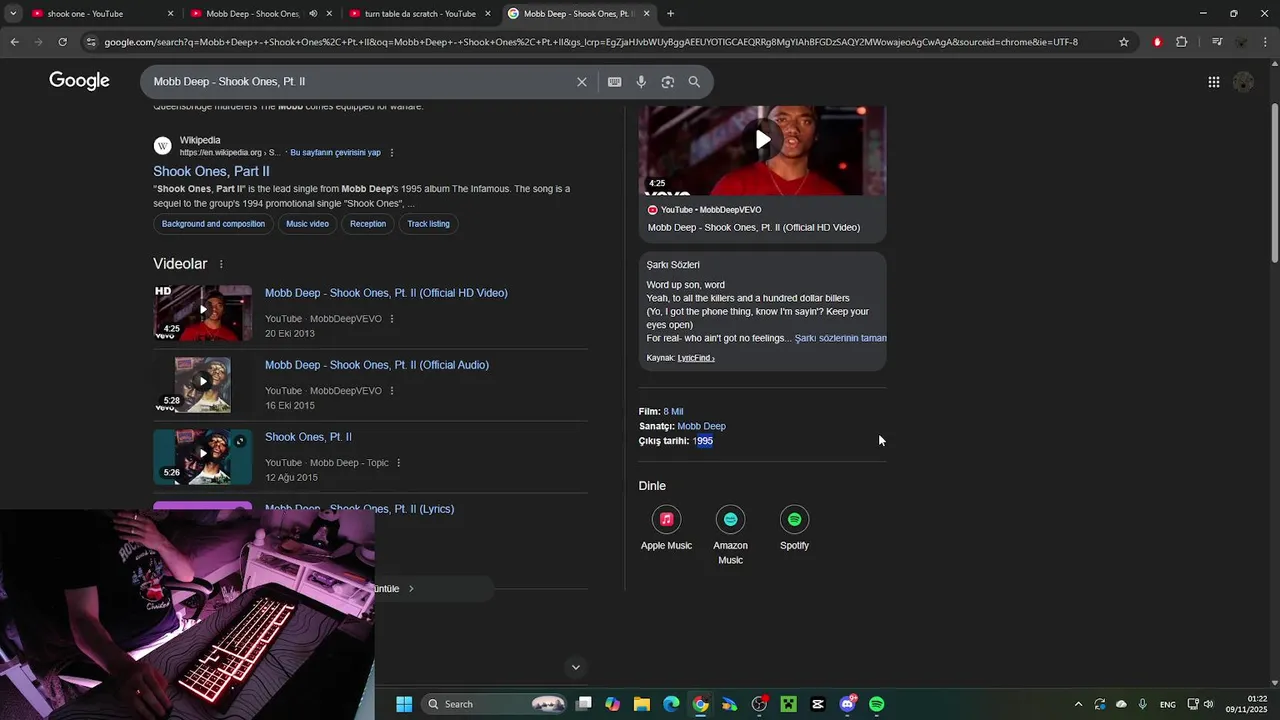Show hidden system tray icons chevron

1078,704
